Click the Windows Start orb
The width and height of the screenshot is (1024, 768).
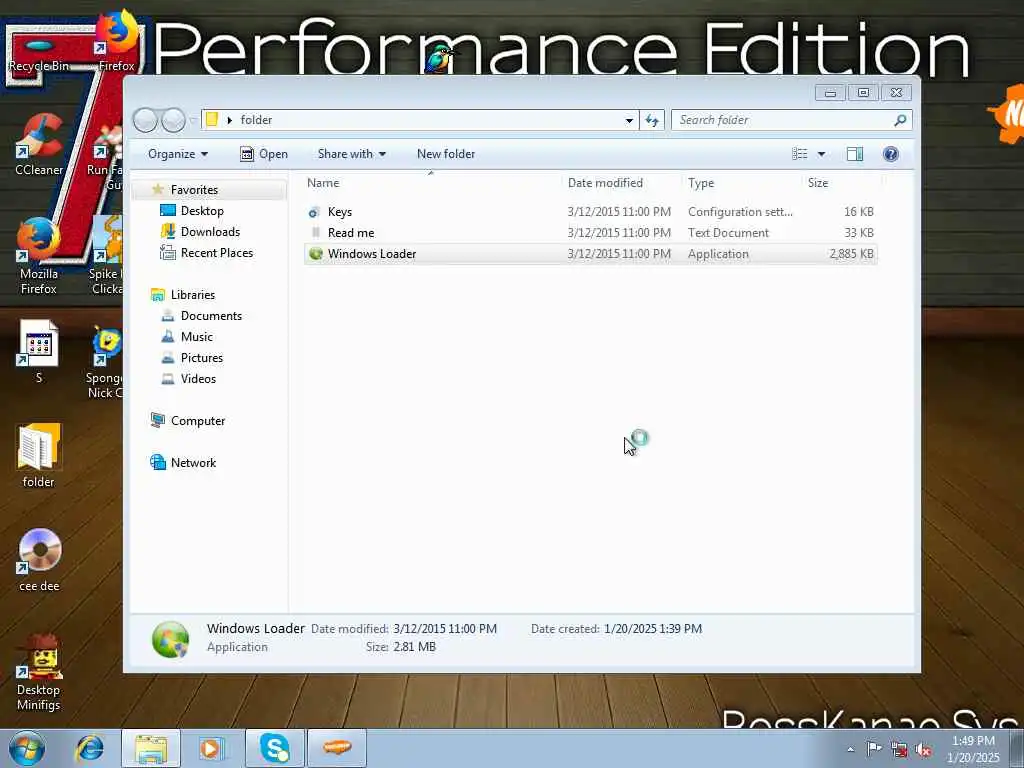point(27,748)
